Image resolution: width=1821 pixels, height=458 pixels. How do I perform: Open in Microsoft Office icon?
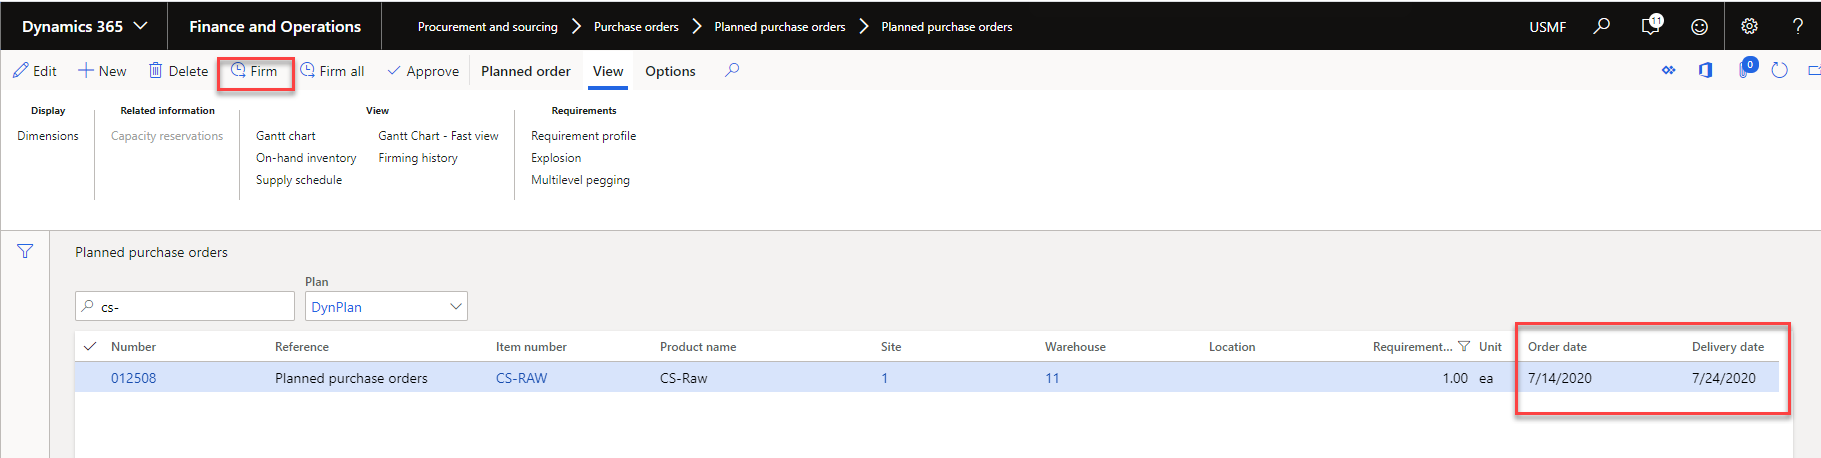[x=1705, y=71]
